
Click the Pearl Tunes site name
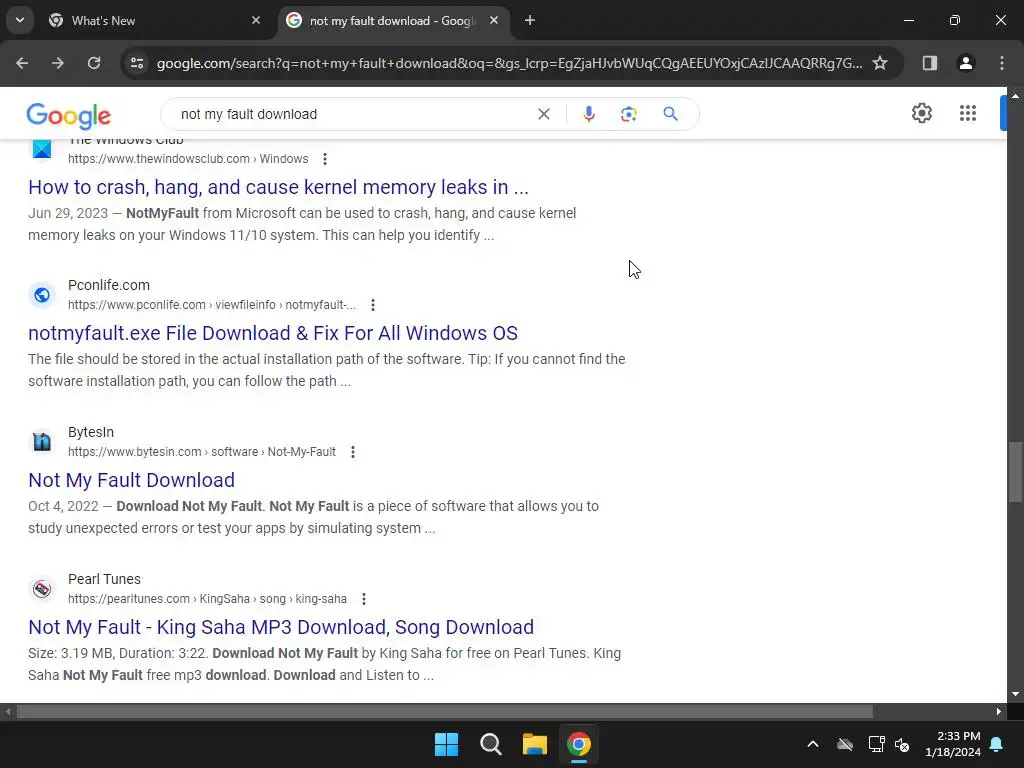104,579
